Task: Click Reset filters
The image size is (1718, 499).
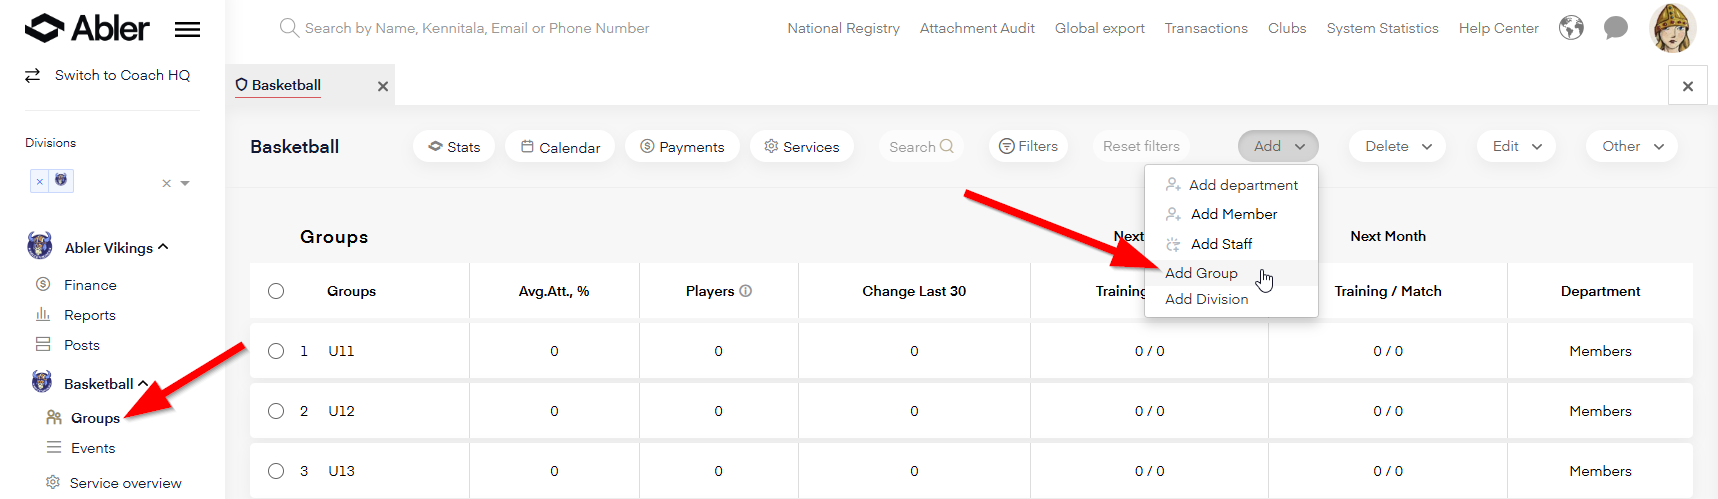Action: pyautogui.click(x=1141, y=146)
